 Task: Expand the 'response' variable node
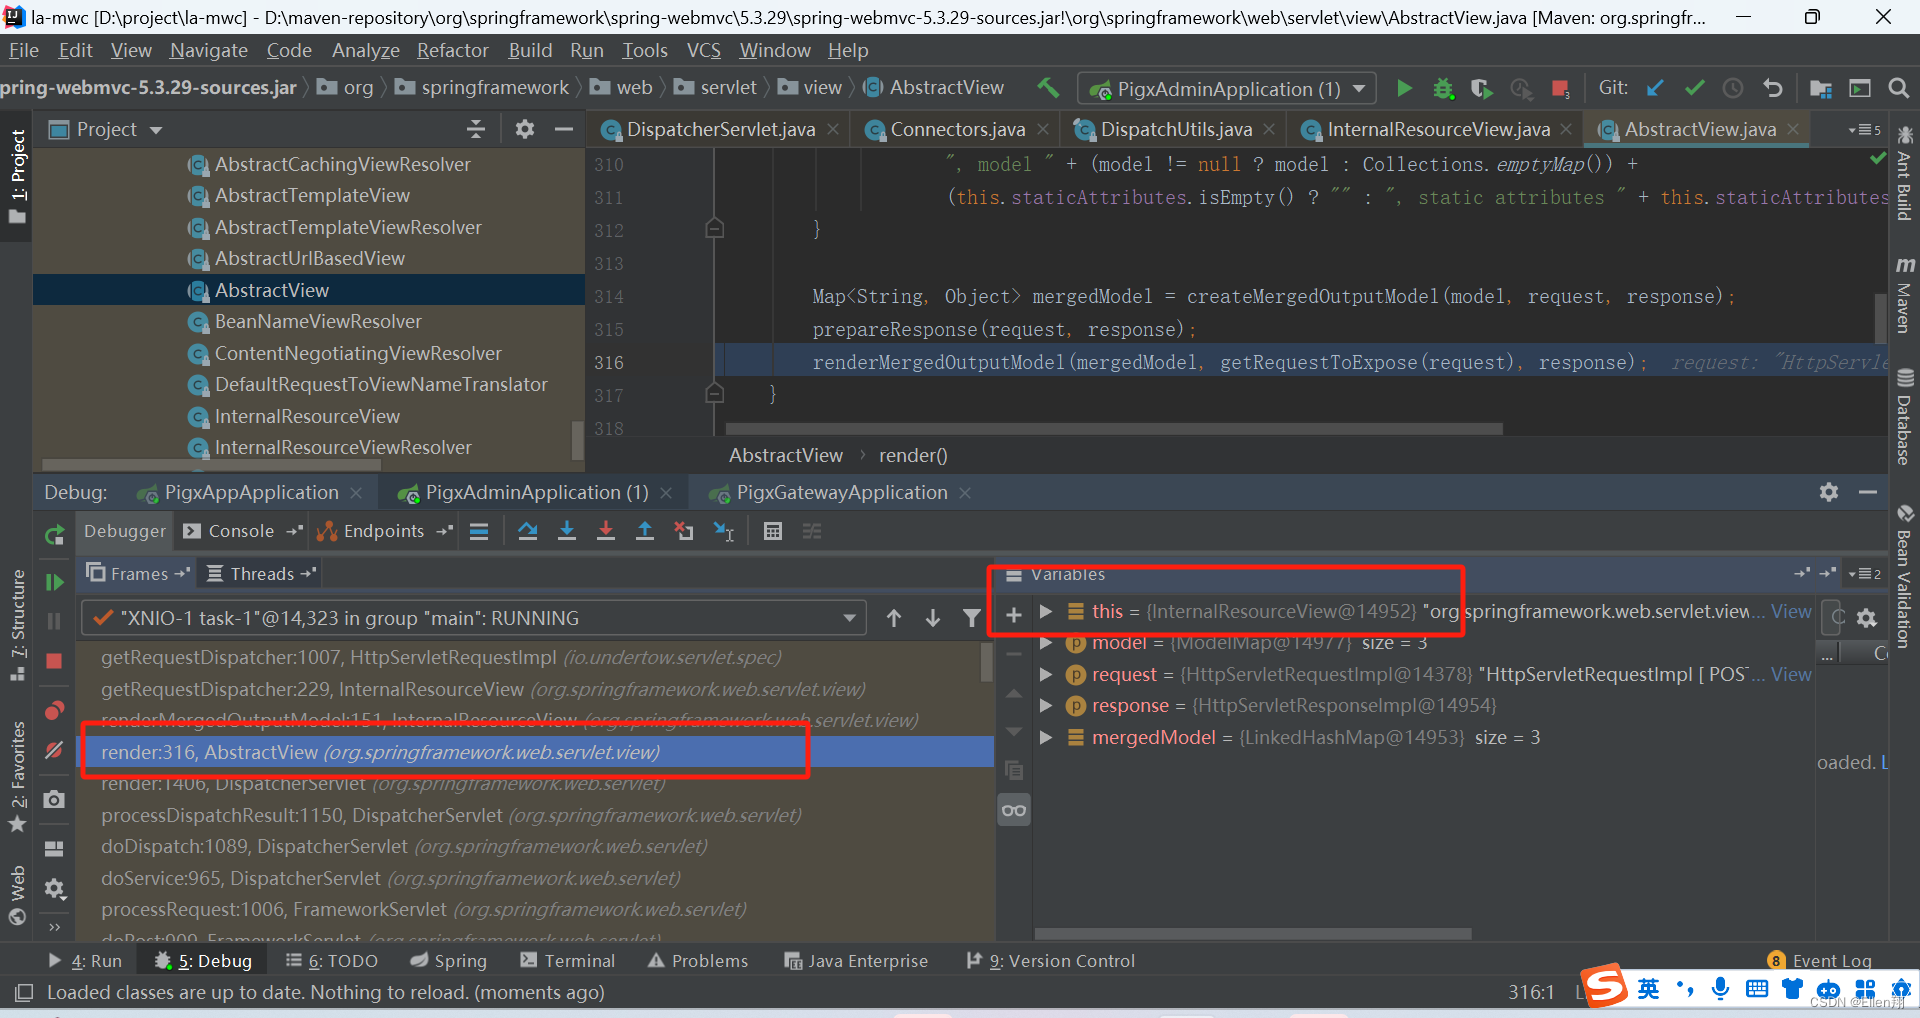tap(1045, 706)
